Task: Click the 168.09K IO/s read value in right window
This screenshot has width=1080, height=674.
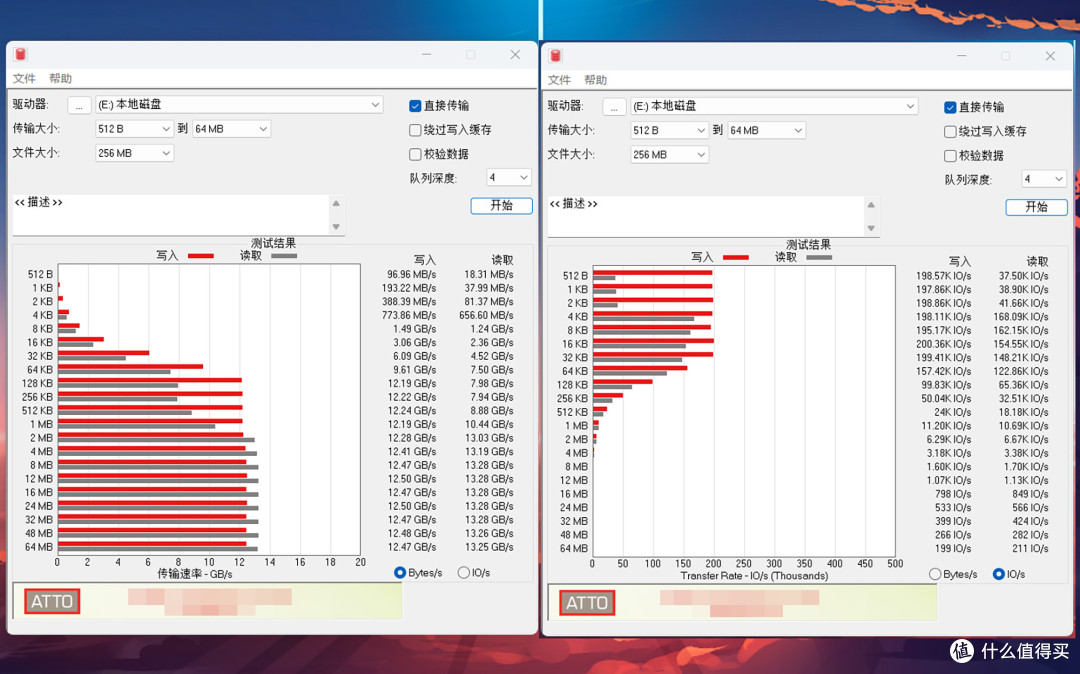Action: tap(1021, 317)
